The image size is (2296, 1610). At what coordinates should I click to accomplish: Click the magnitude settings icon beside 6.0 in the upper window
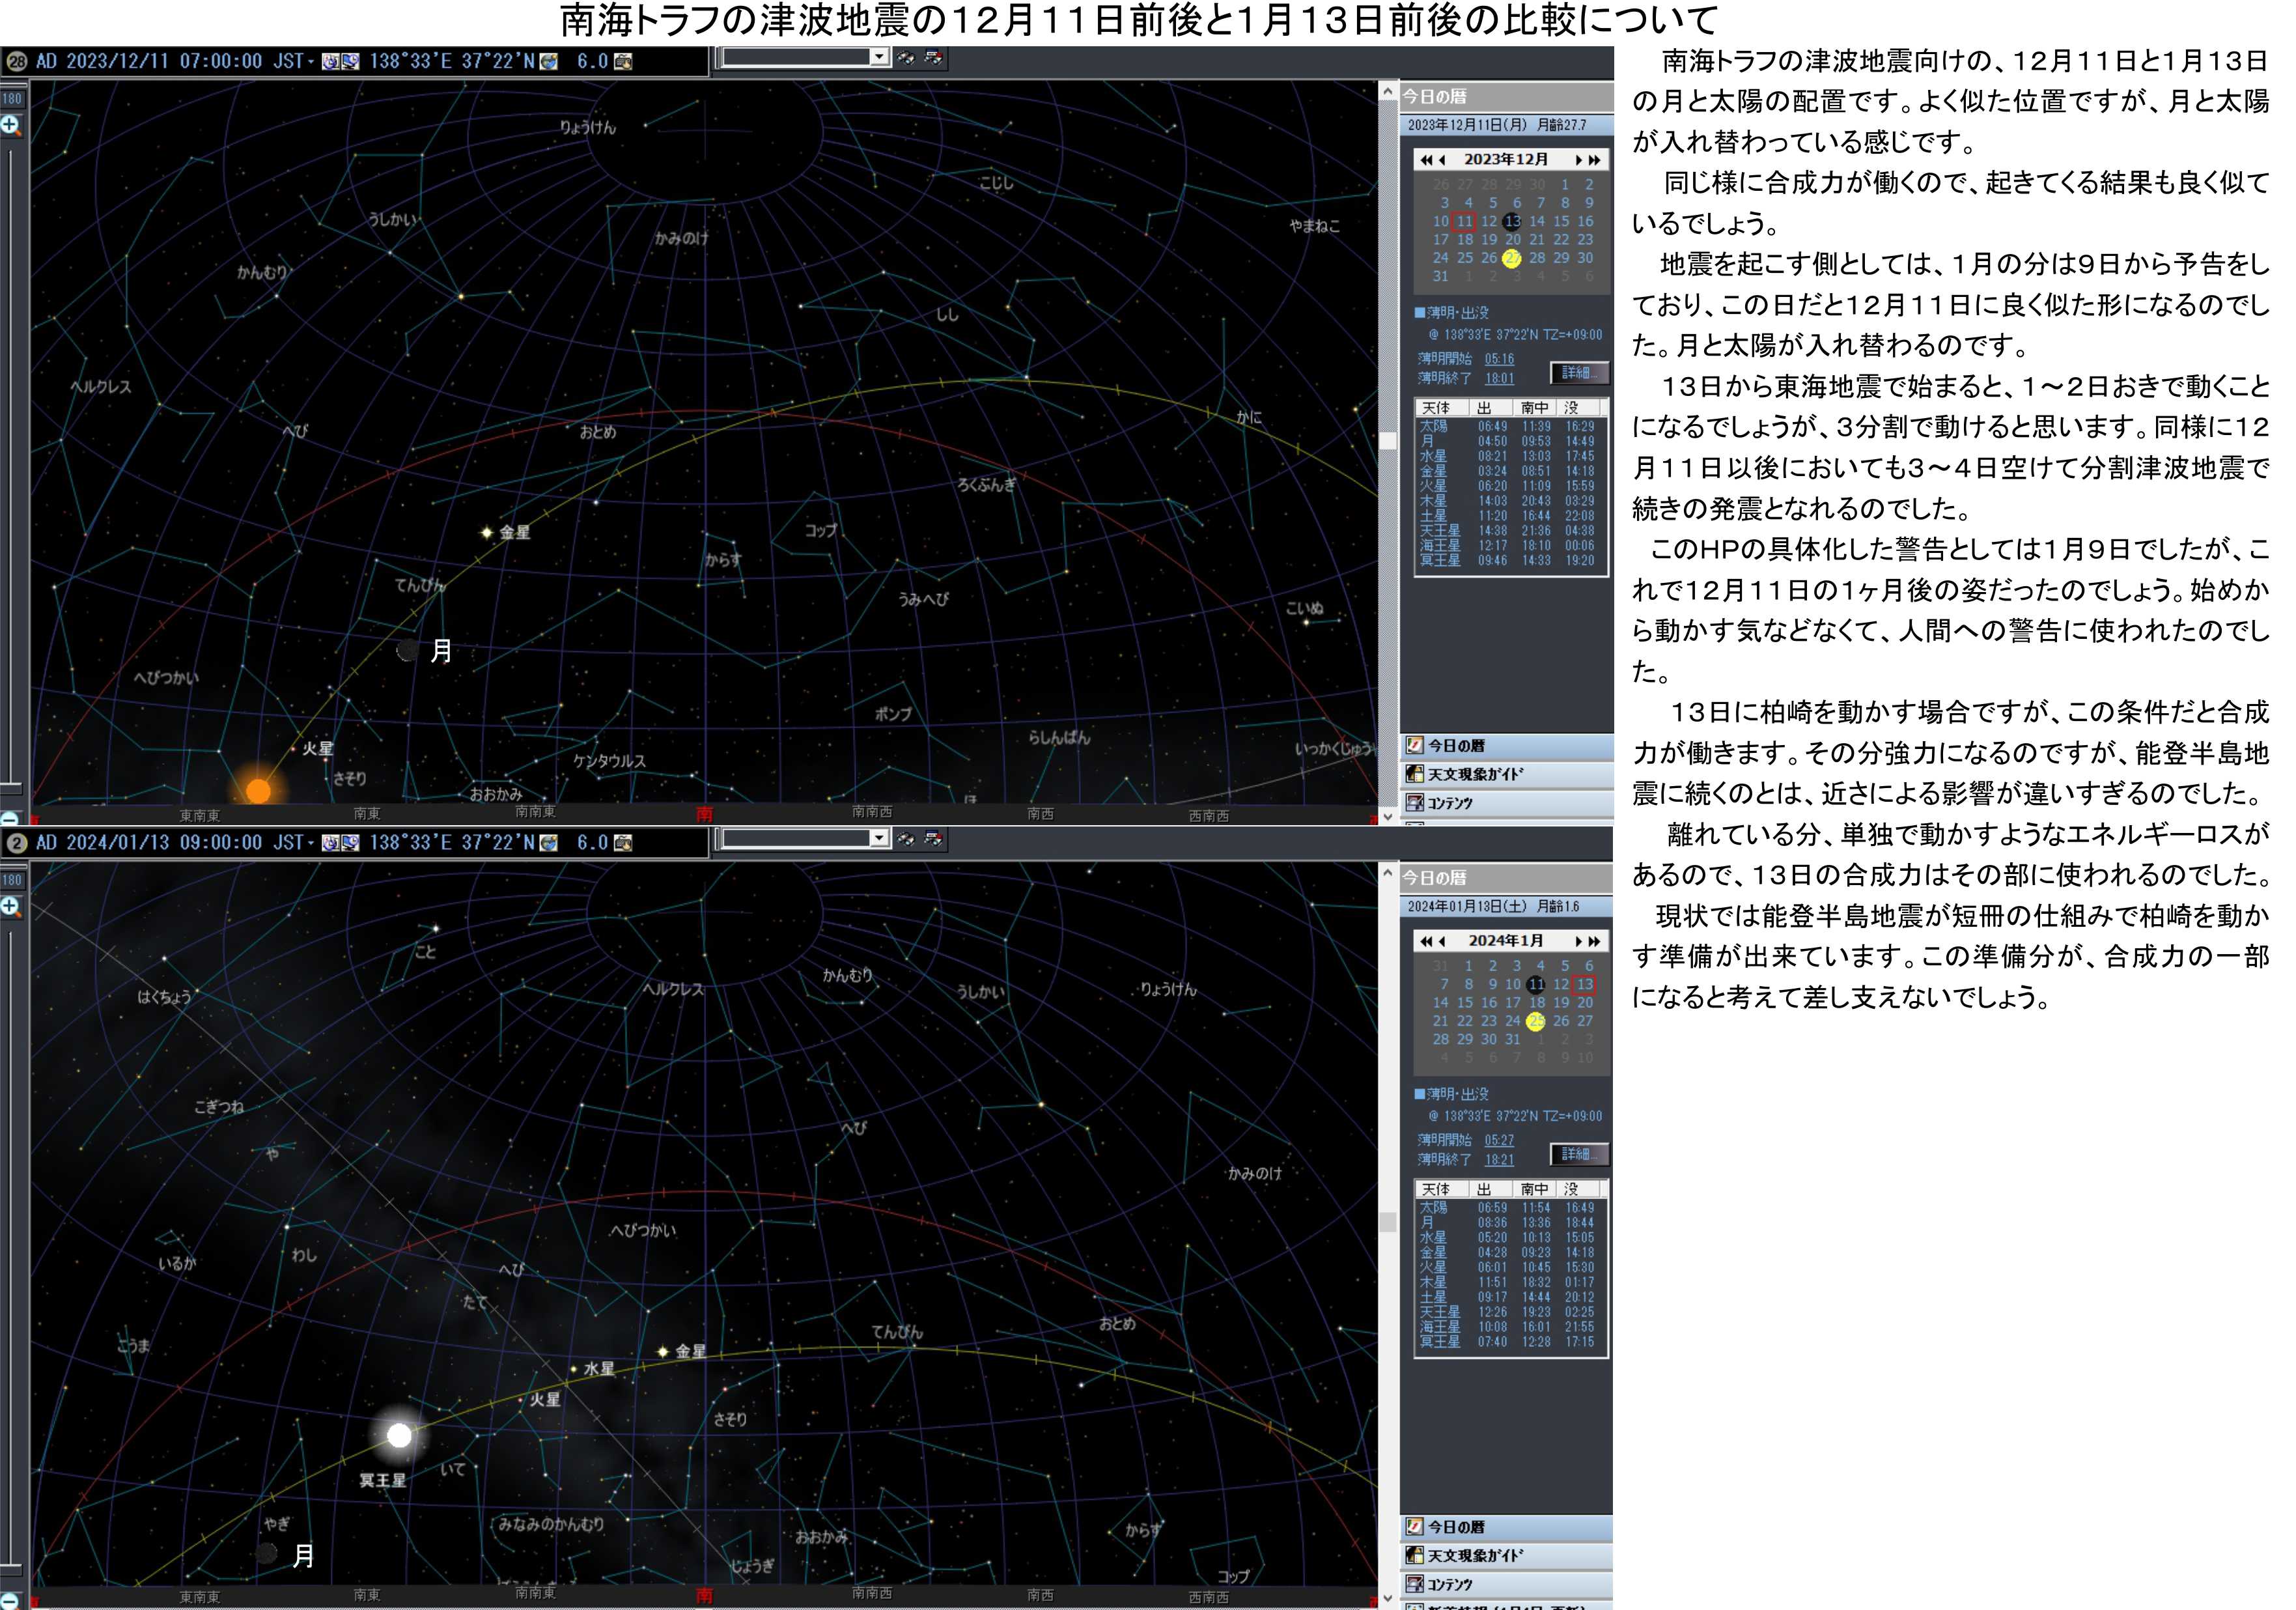(x=622, y=61)
